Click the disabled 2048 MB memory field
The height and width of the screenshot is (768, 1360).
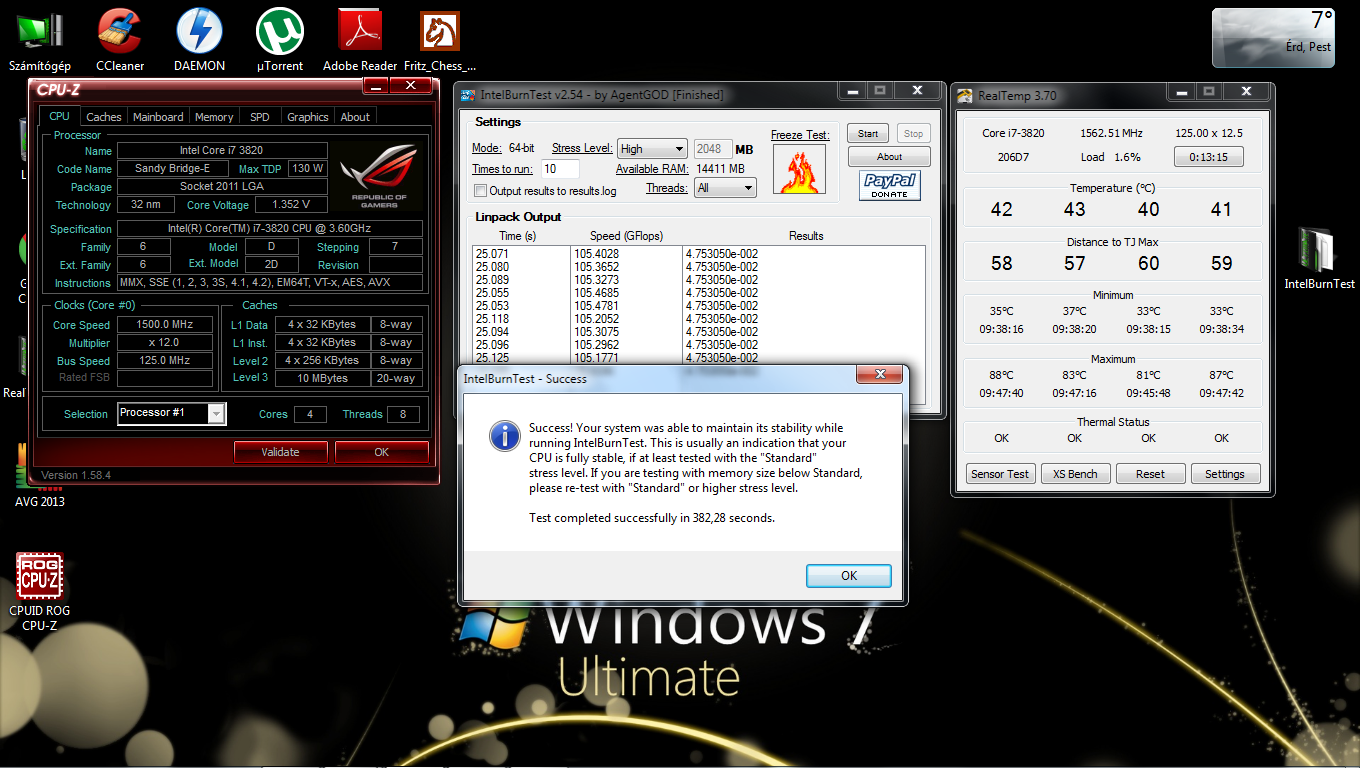point(712,149)
